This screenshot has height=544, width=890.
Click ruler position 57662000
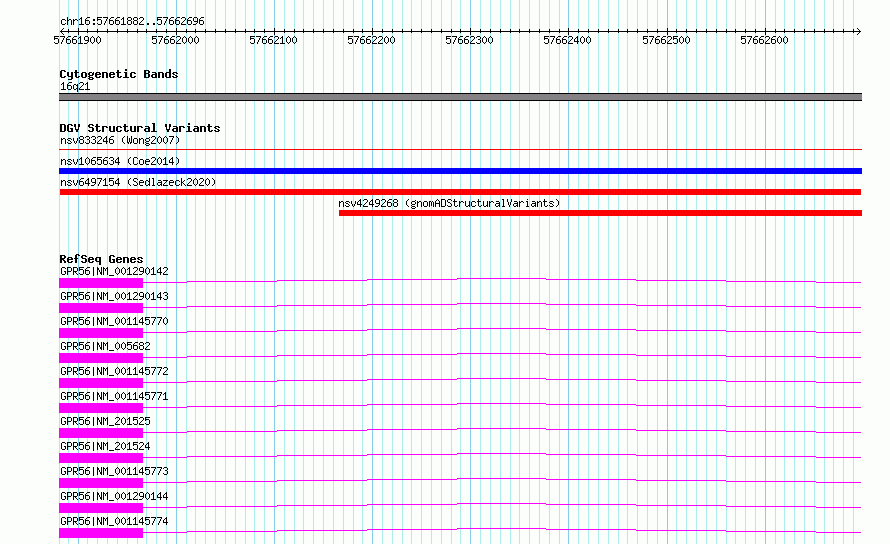[x=175, y=40]
